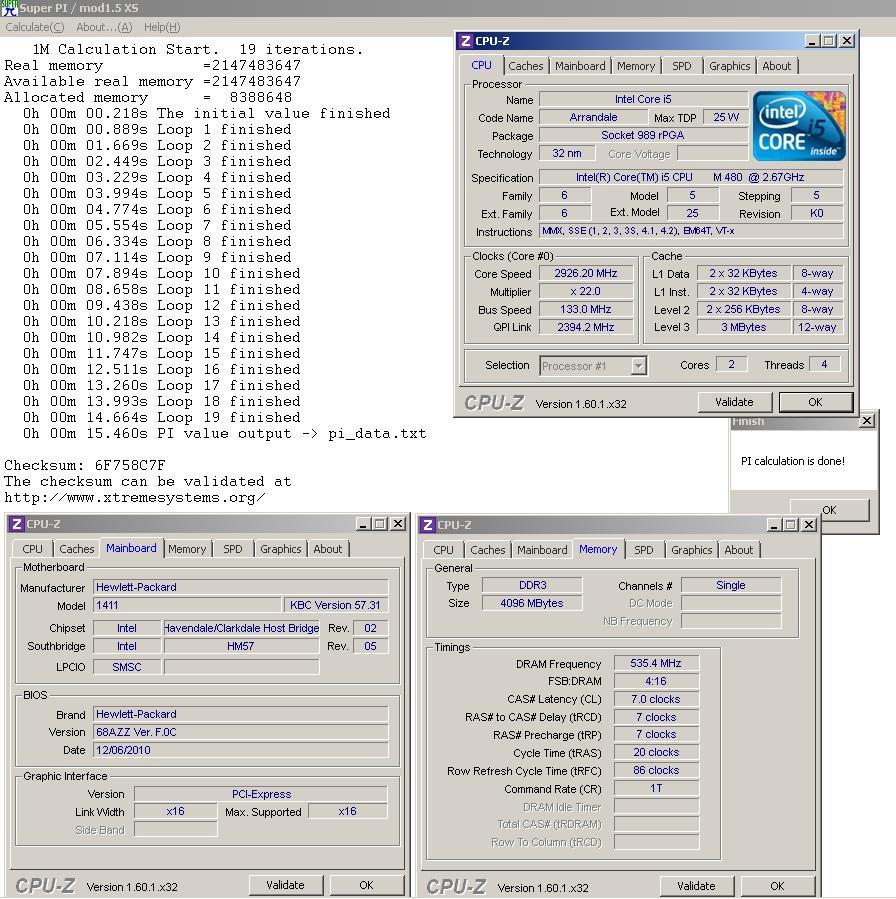Click the Intel Core i5 logo badge
Image resolution: width=896 pixels, height=899 pixels.
(x=799, y=126)
